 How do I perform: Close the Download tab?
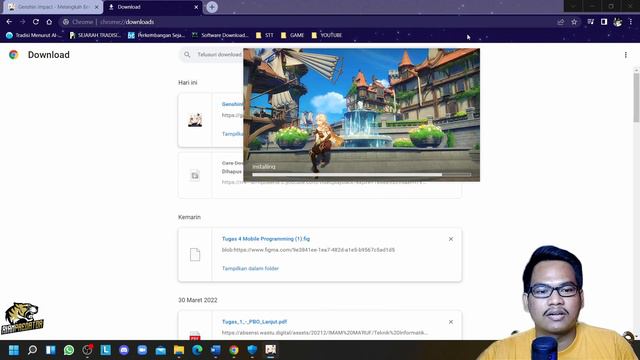point(196,7)
